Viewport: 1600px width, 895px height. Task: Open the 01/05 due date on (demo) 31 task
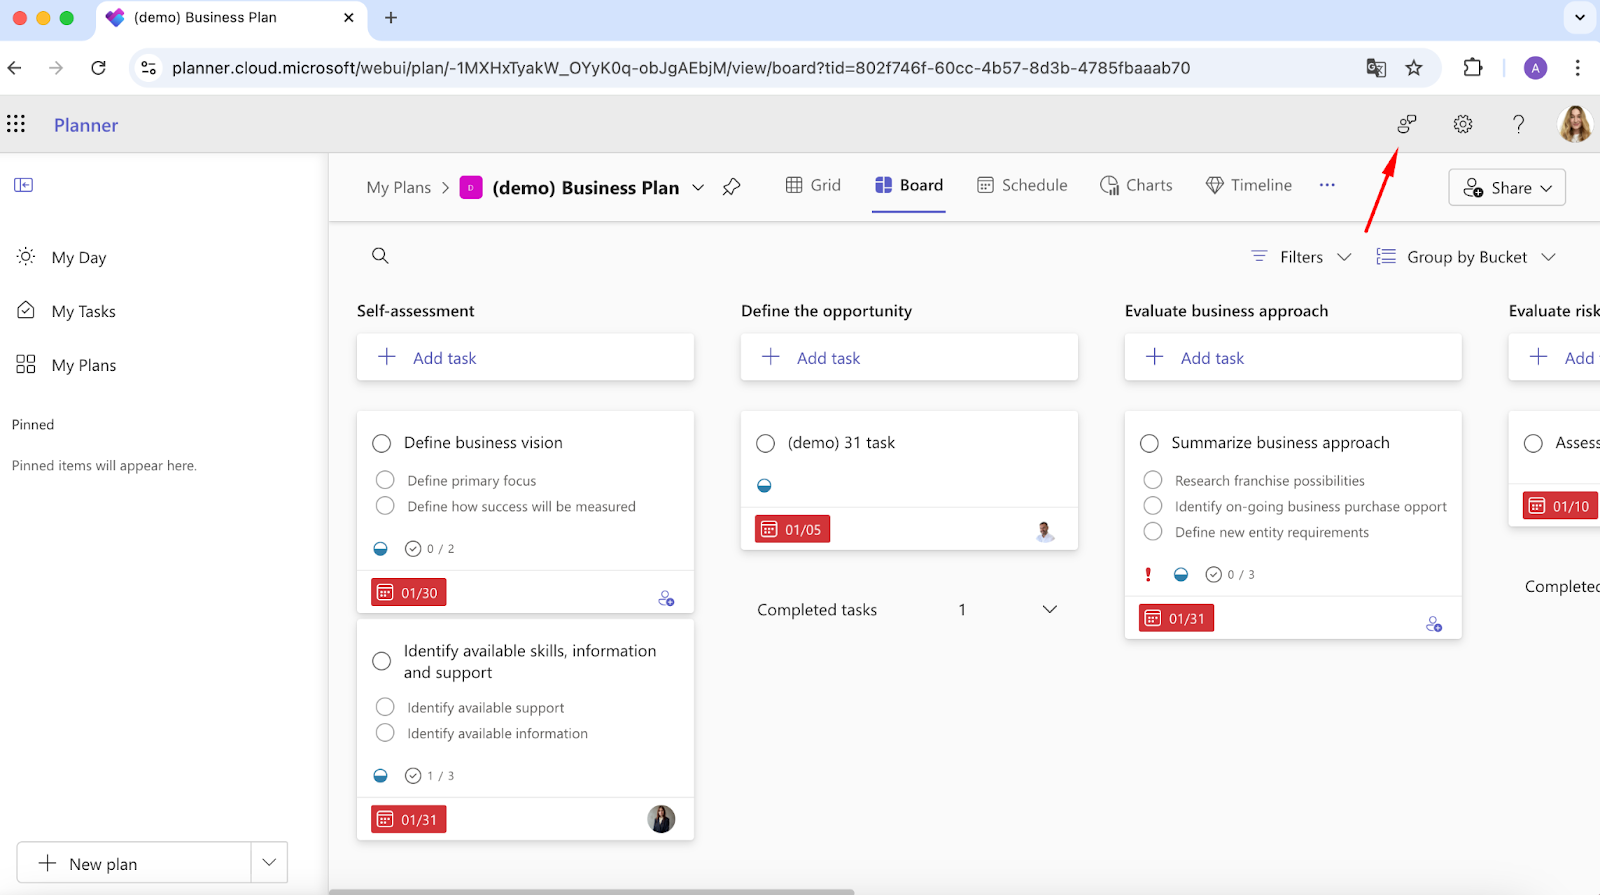coord(792,529)
